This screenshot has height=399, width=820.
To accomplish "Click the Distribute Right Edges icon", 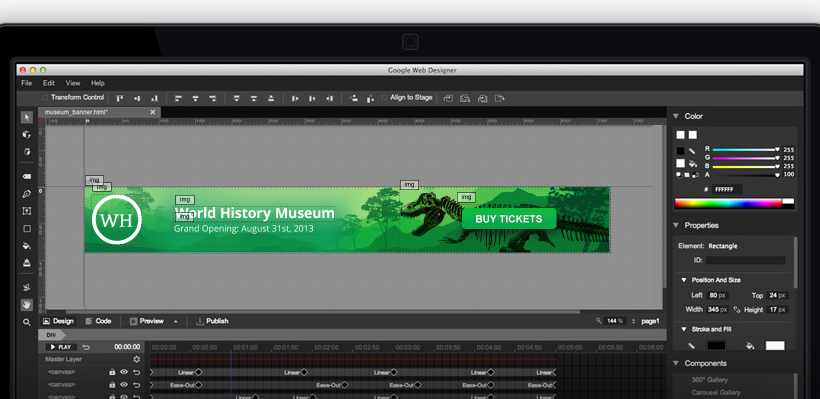I will pyautogui.click(x=329, y=98).
